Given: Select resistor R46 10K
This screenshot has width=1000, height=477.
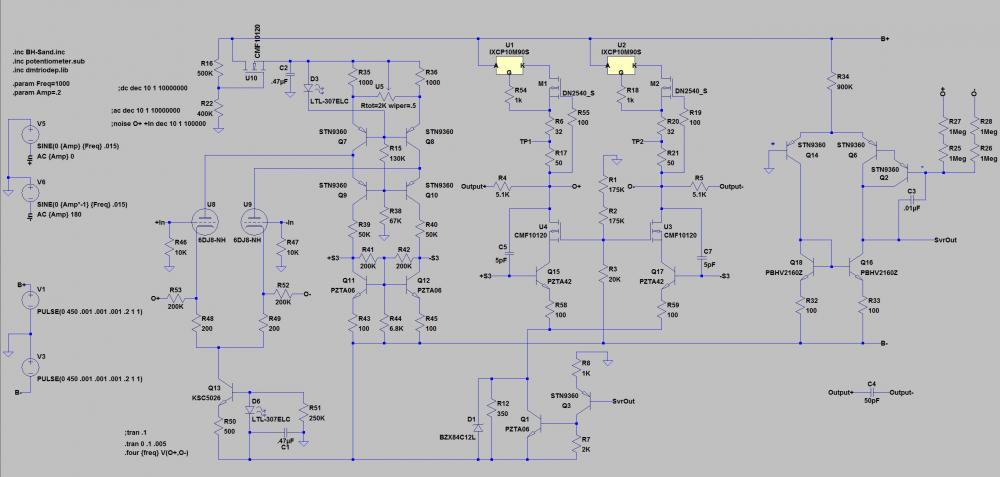Looking at the screenshot, I should 168,247.
